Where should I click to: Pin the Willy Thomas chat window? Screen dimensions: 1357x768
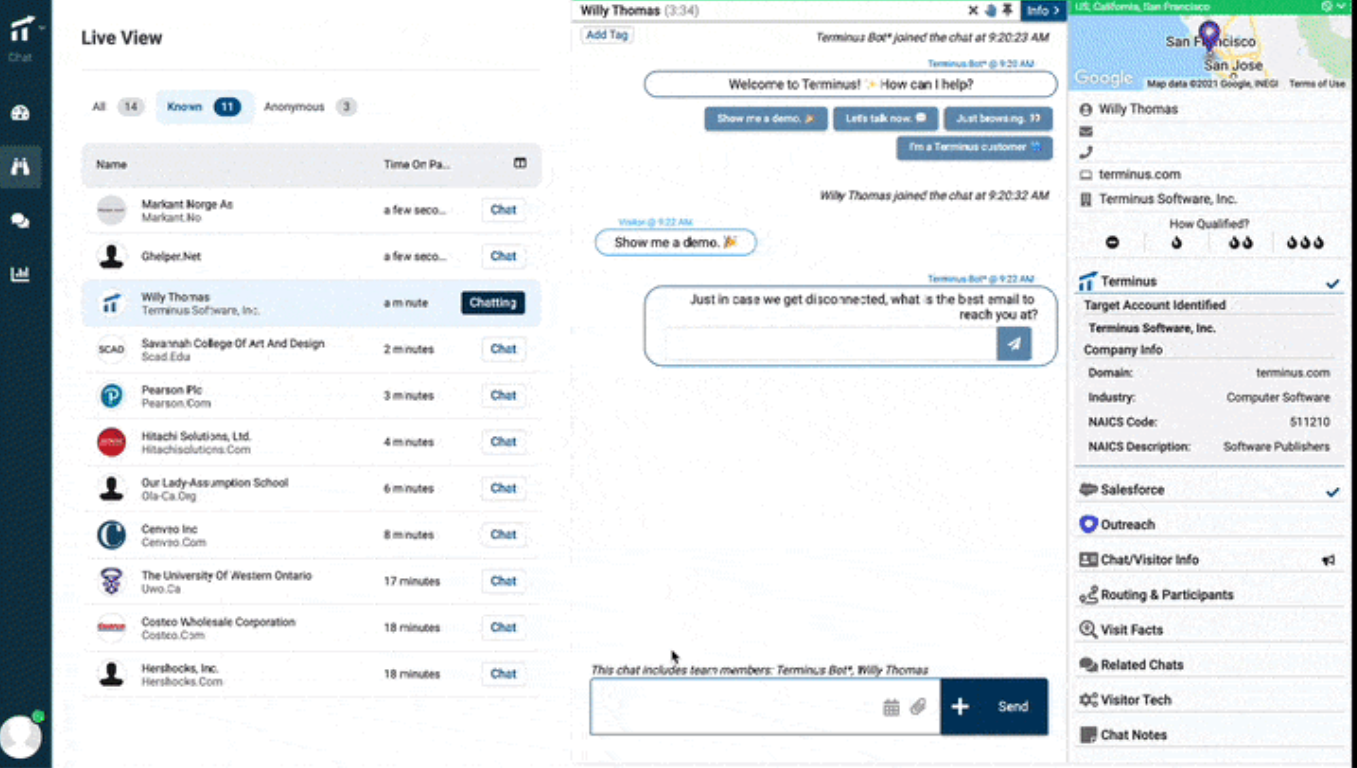tap(1006, 10)
